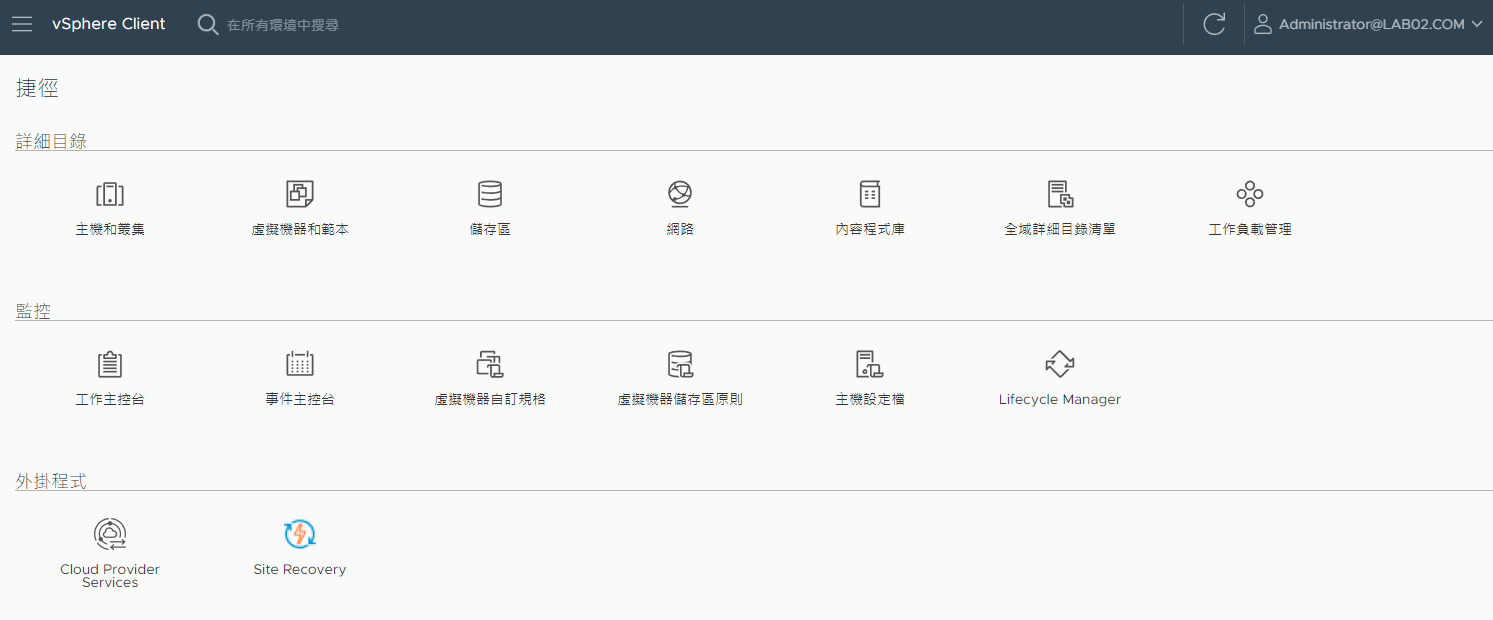This screenshot has height=620, width=1493.
Task: Click the 全域詳細目錄清單 label
Action: (1060, 229)
